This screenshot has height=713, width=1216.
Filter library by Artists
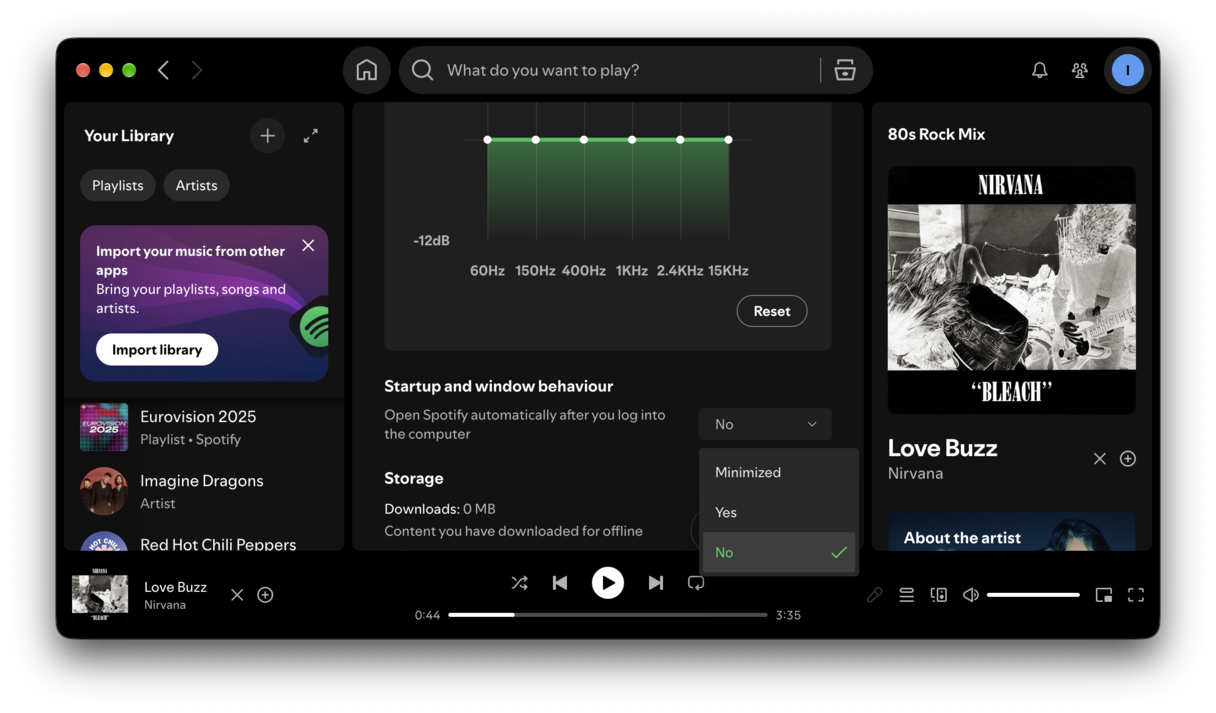pyautogui.click(x=197, y=185)
